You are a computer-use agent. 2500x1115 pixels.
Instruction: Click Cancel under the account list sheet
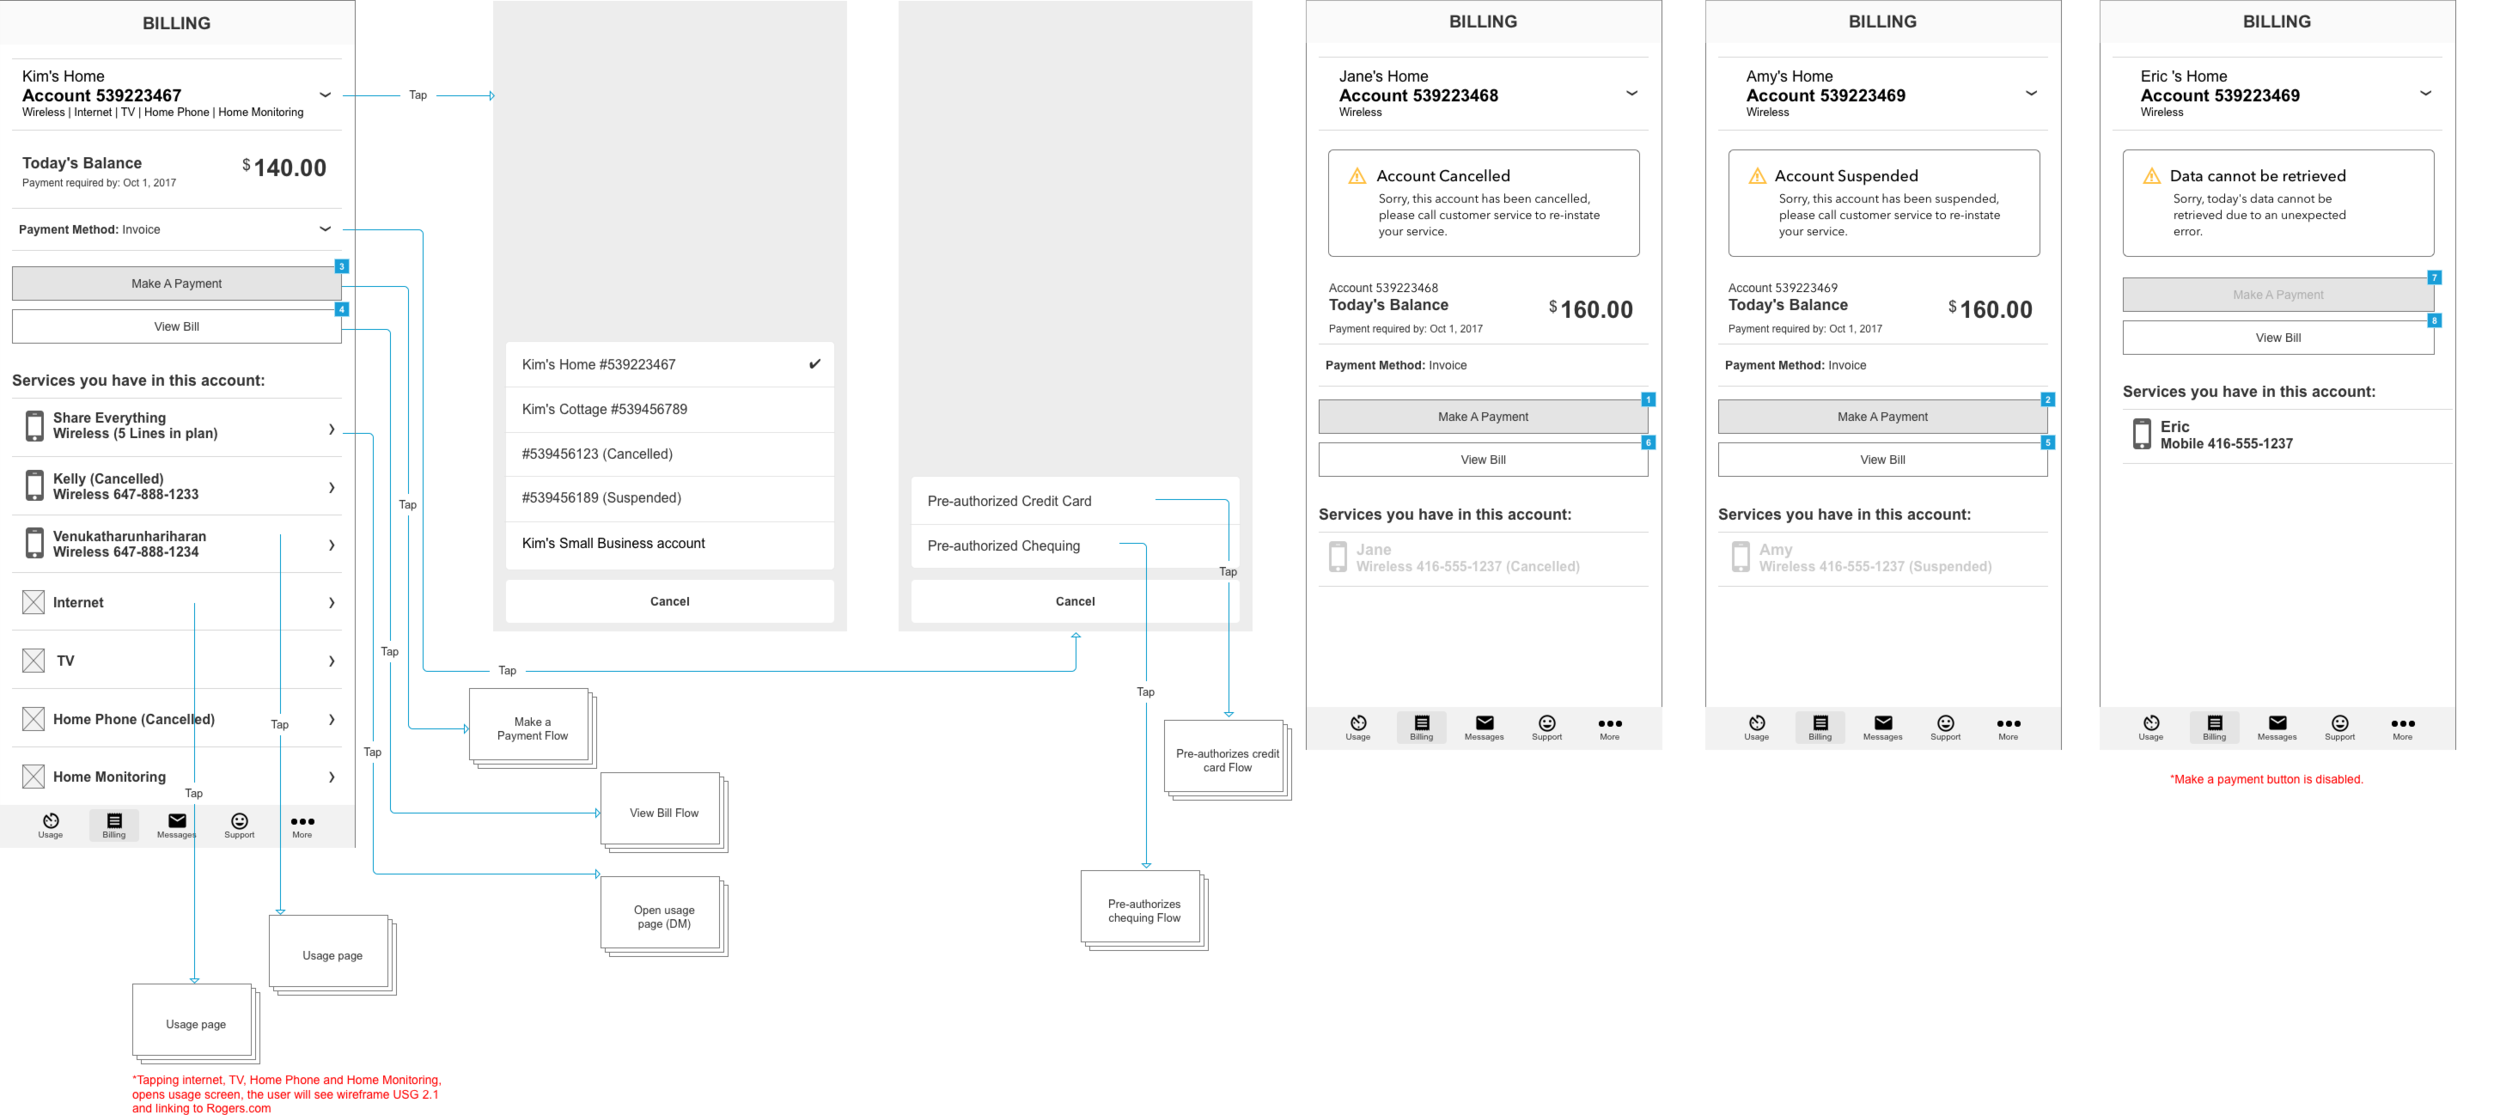tap(669, 602)
